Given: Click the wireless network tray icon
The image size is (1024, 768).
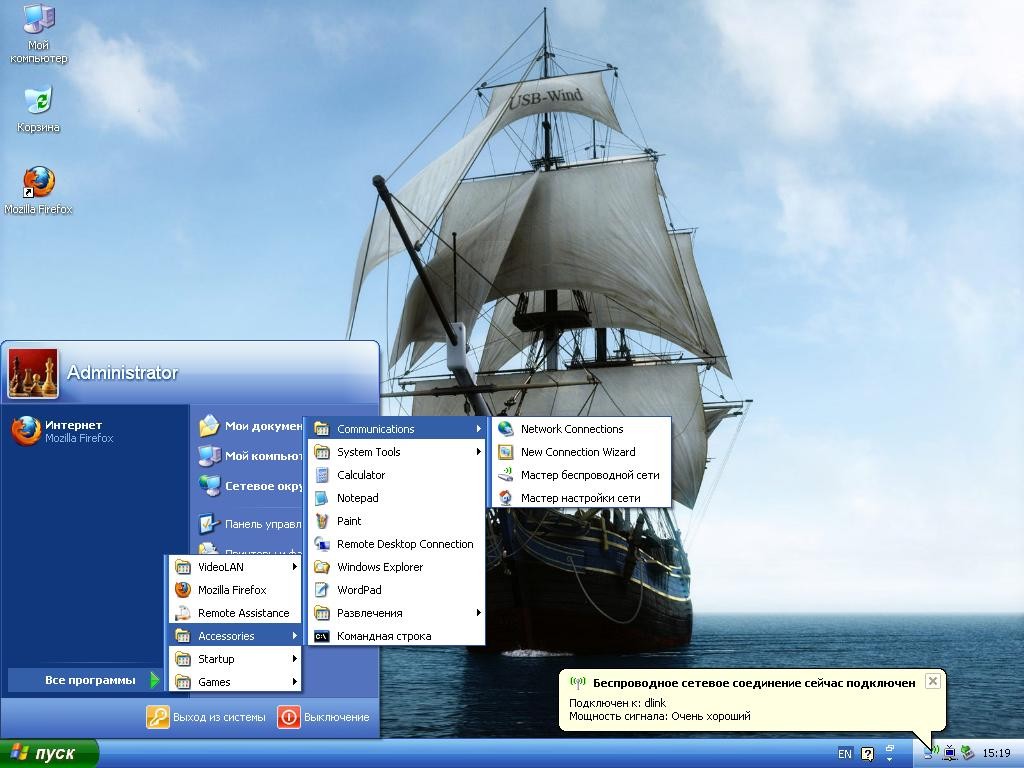Looking at the screenshot, I should coord(931,753).
